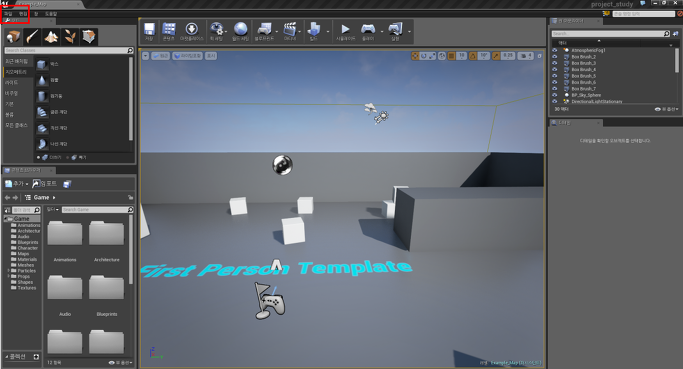Select the Additive brush radio button
This screenshot has width=683, height=369.
(38, 157)
